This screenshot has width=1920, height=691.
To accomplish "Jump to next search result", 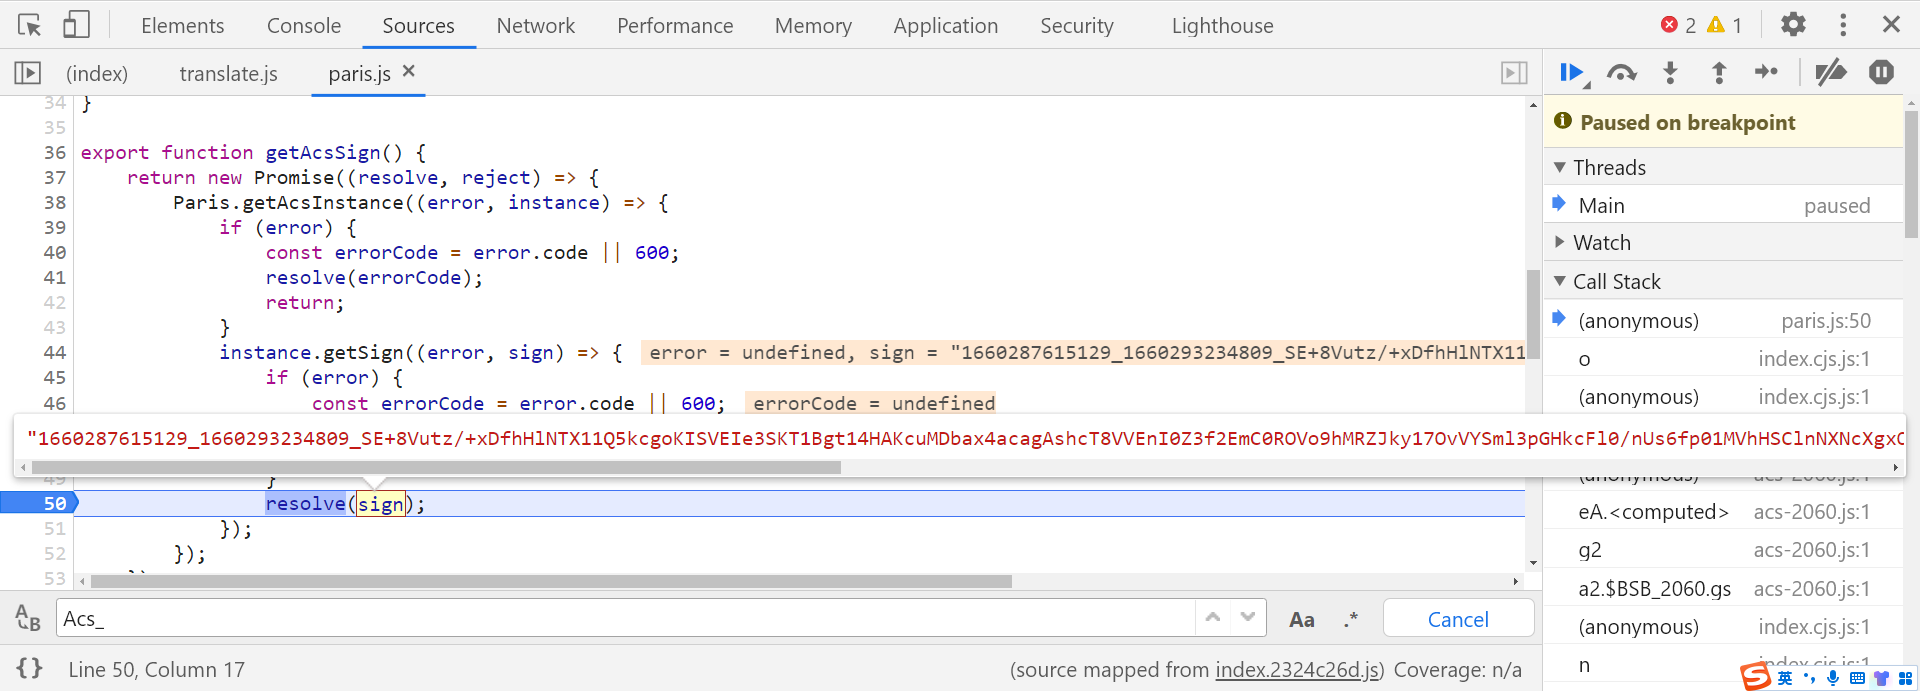I will (x=1247, y=617).
